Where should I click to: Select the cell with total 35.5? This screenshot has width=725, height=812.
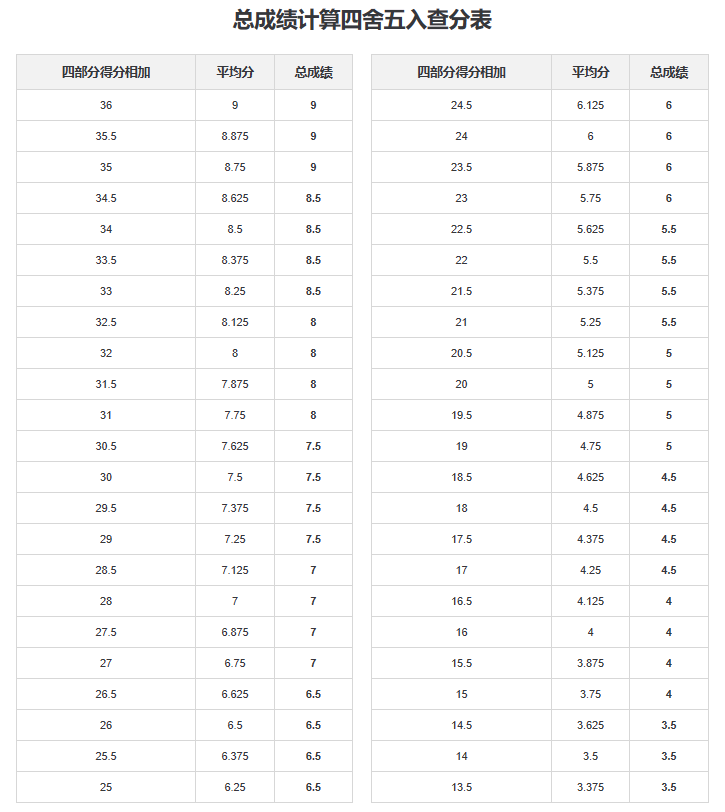(106, 136)
